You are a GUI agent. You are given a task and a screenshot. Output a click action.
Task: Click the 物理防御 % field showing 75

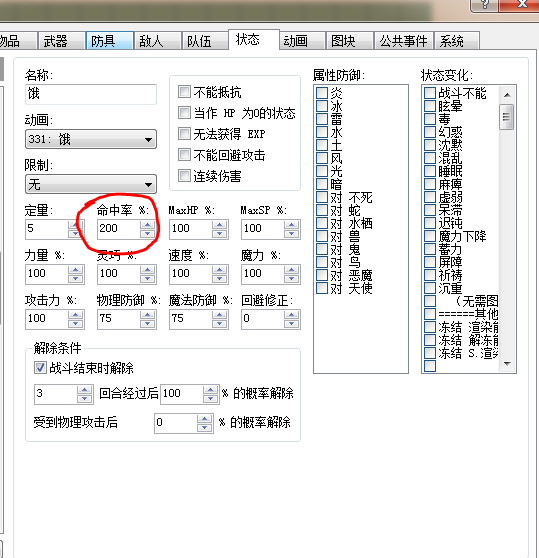point(118,319)
